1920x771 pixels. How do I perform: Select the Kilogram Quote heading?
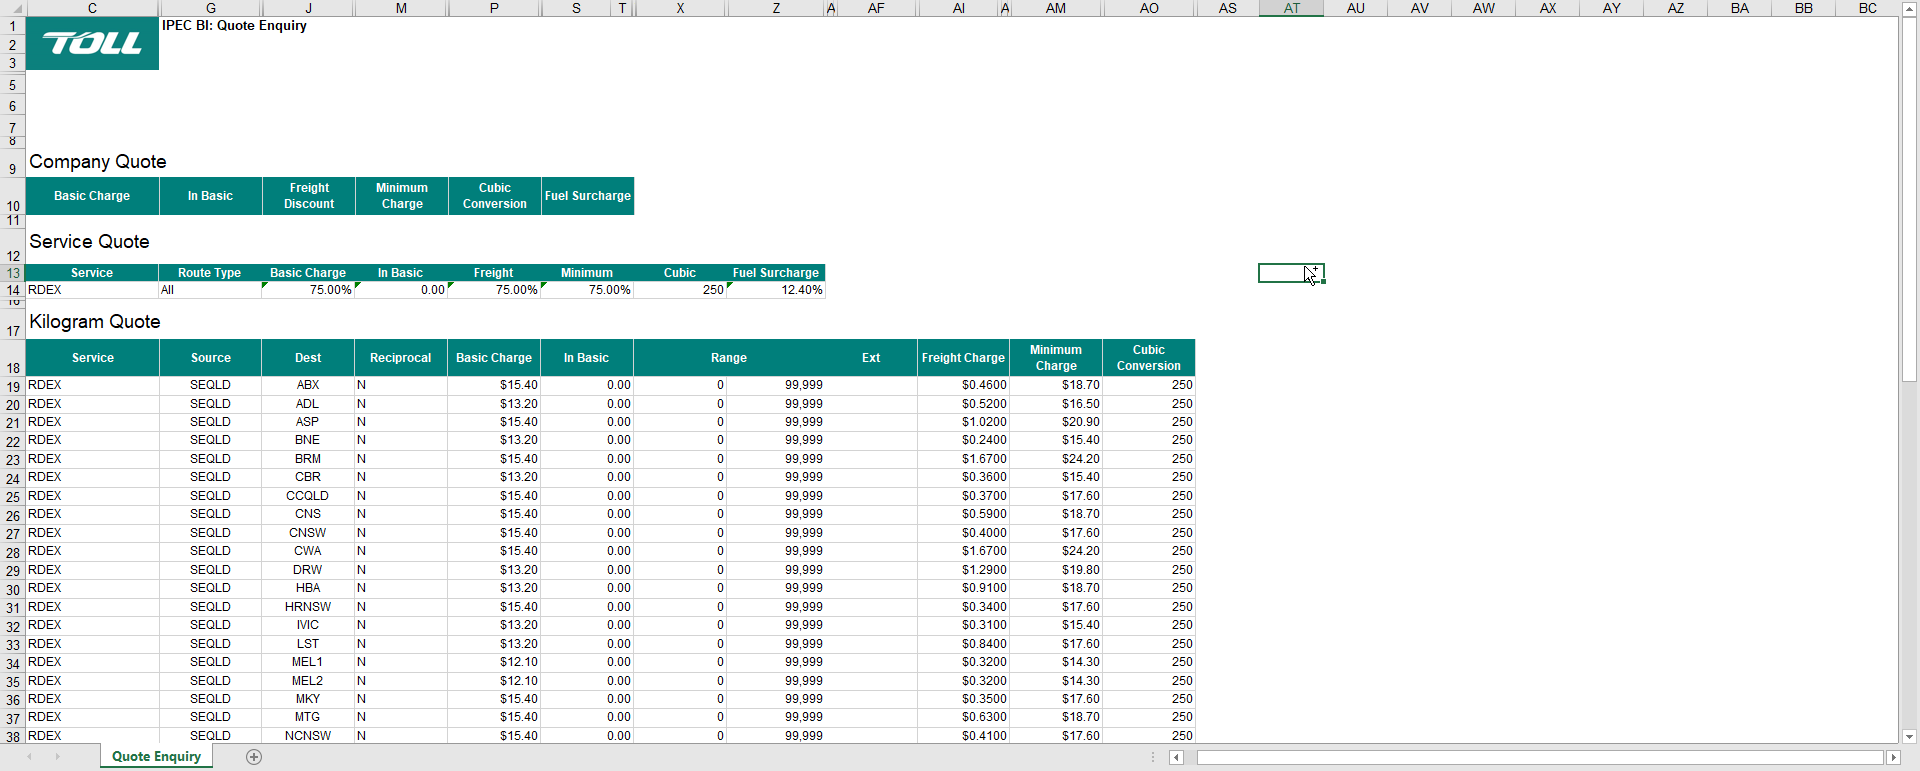95,322
